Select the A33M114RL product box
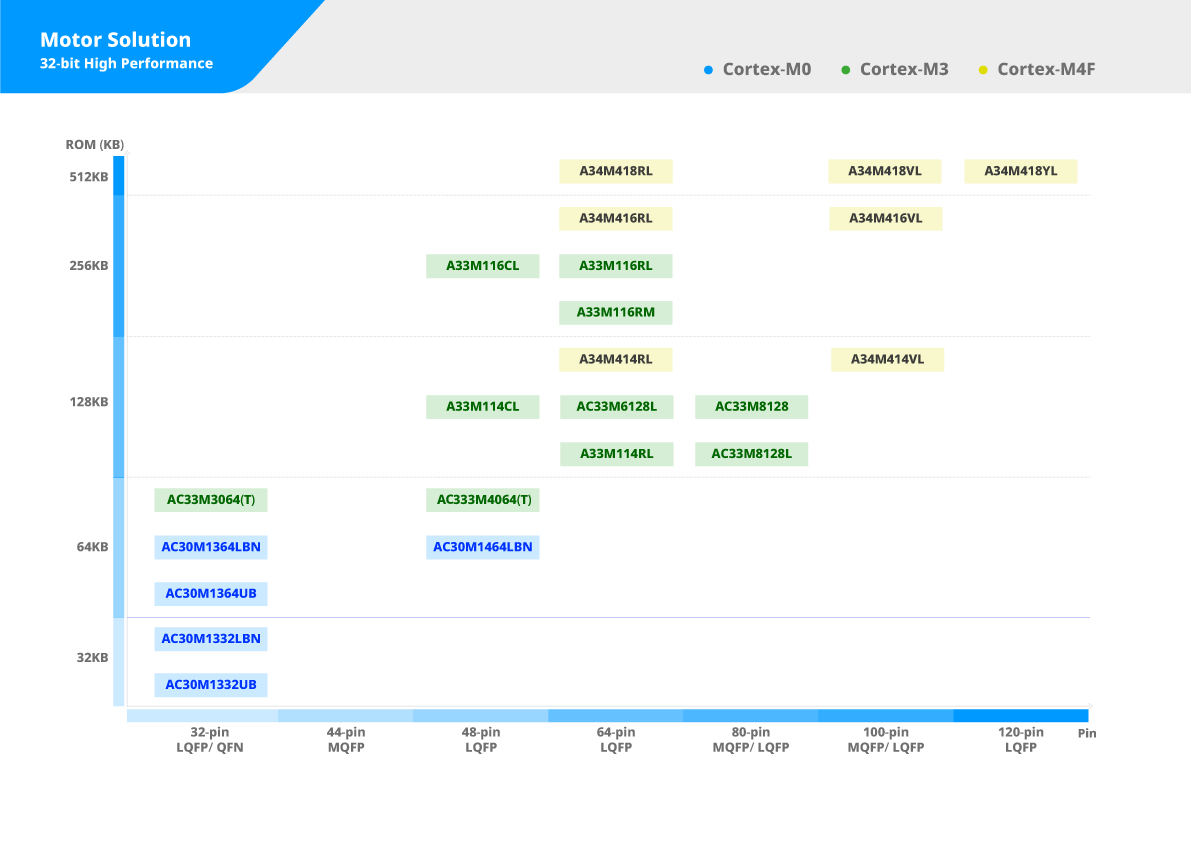Viewport: 1191px width, 842px height. [617, 453]
